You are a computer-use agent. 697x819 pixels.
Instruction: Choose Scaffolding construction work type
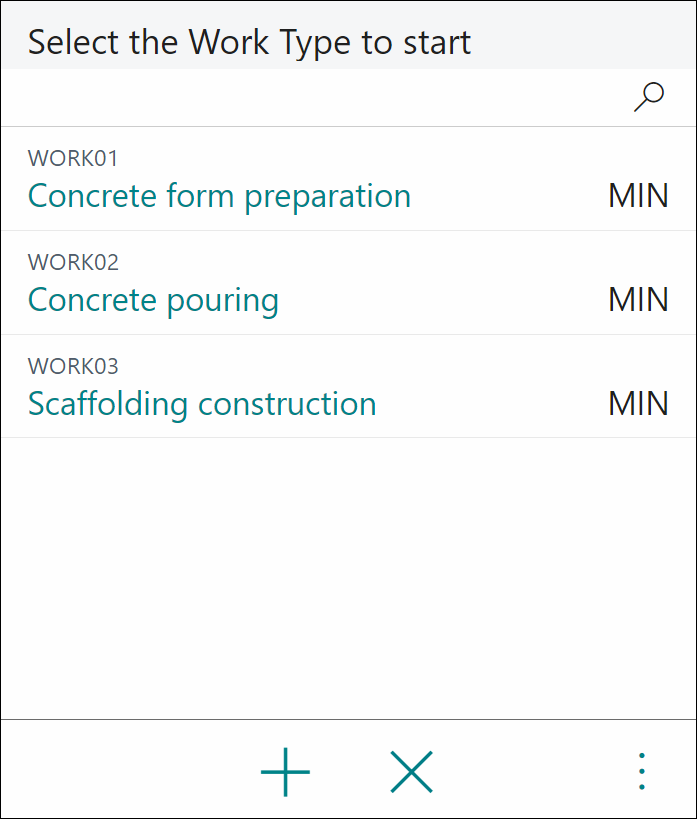point(202,405)
